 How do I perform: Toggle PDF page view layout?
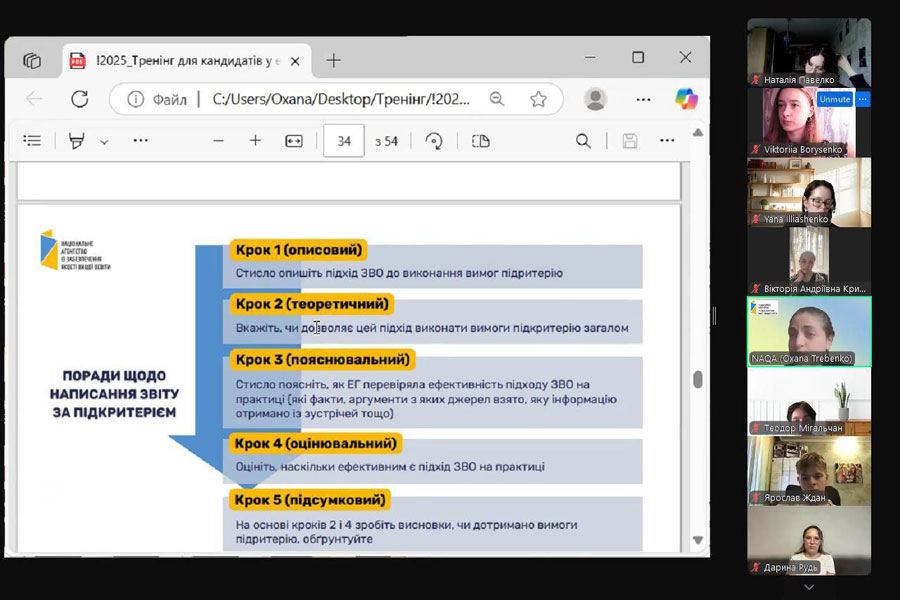[x=481, y=141]
